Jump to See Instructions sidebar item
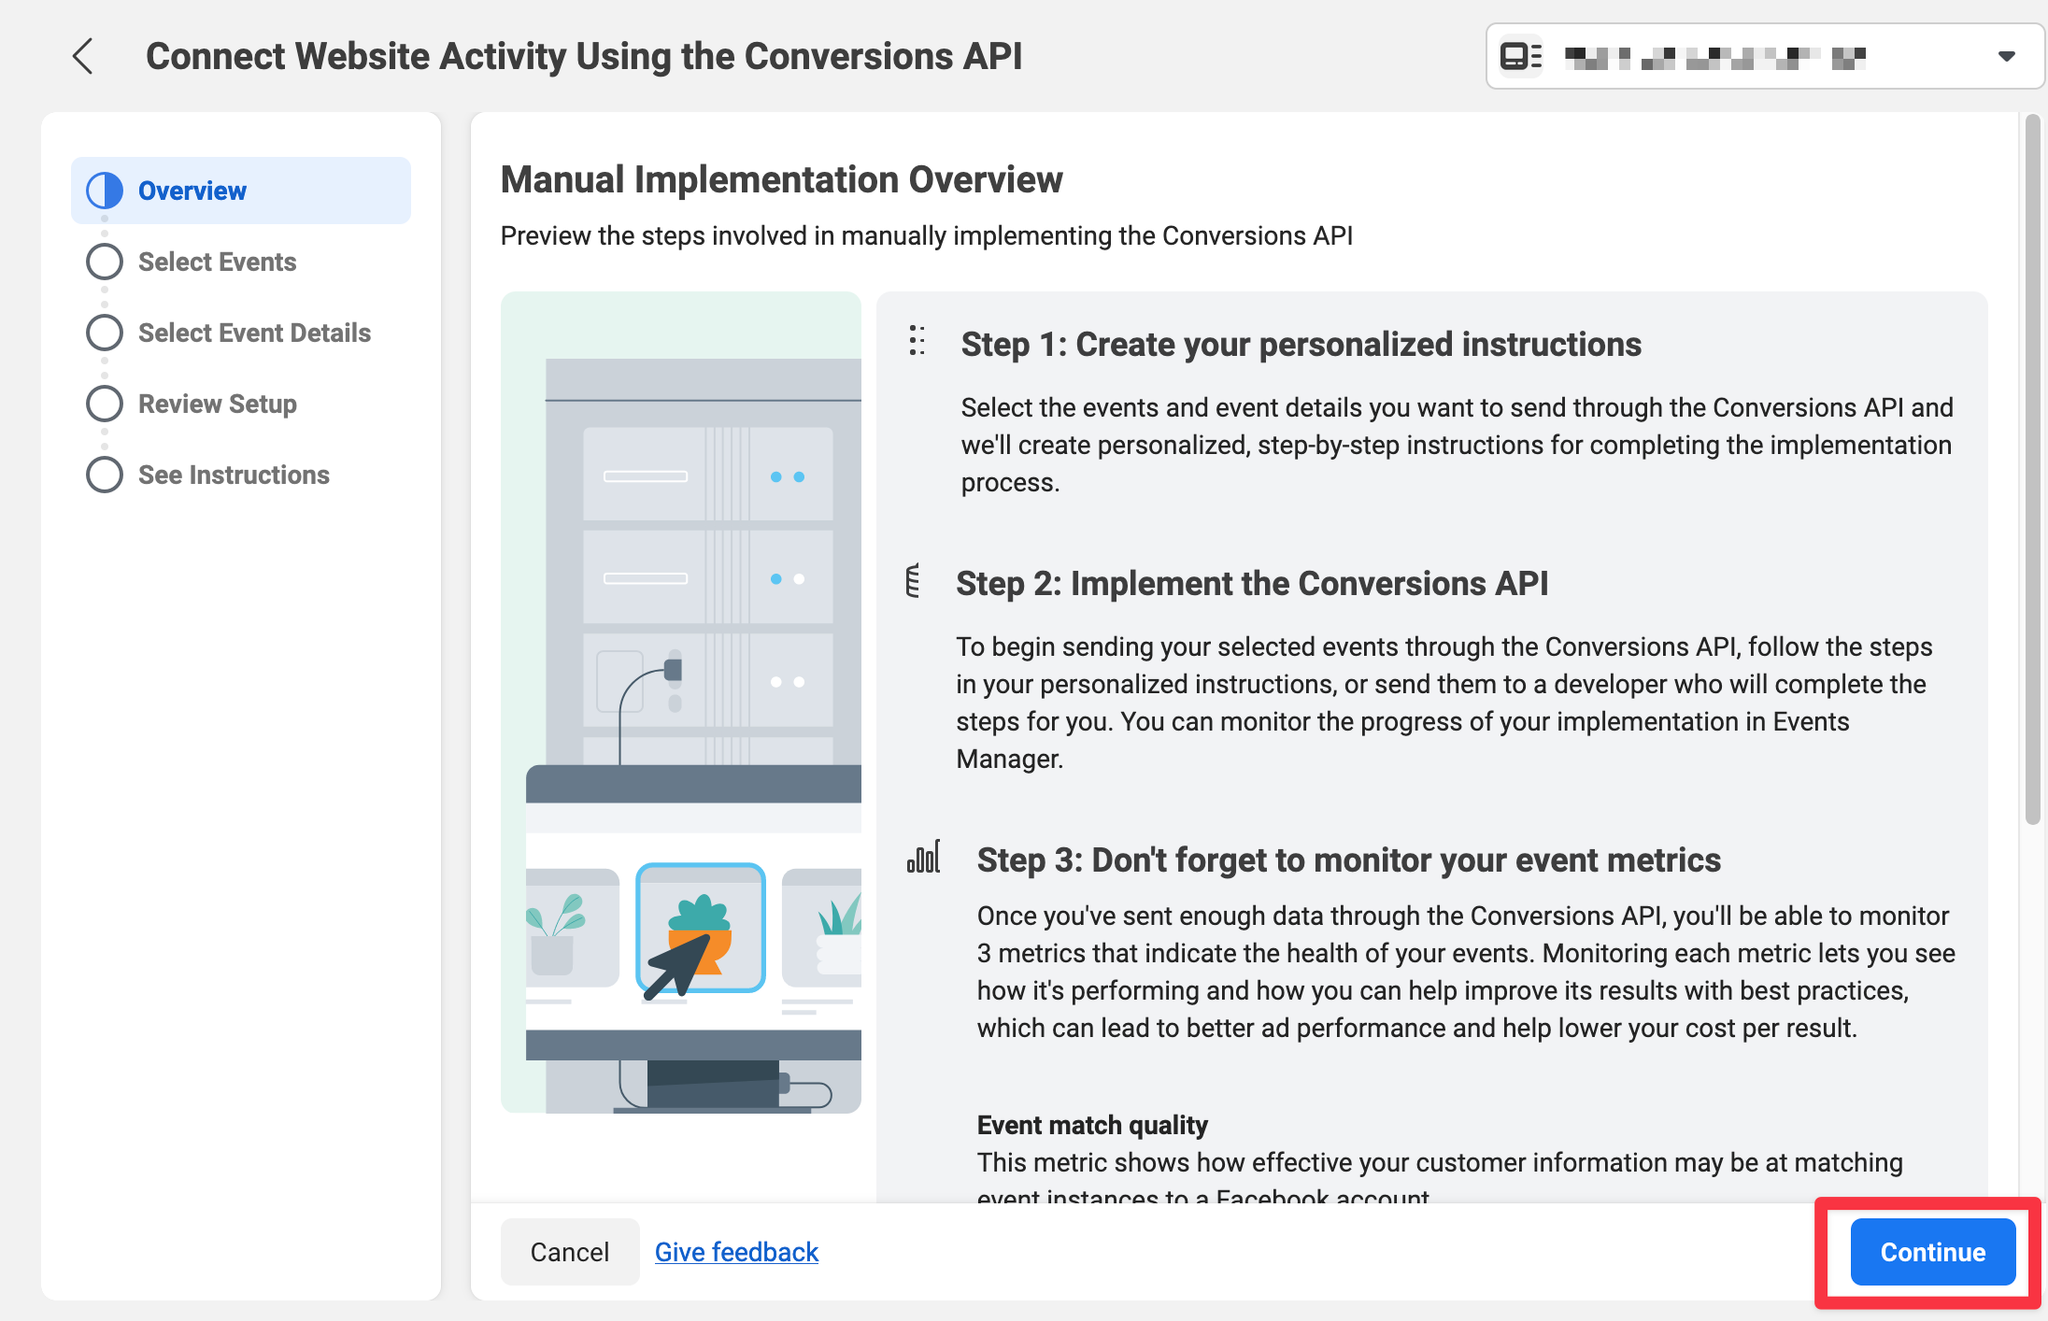 (x=233, y=474)
